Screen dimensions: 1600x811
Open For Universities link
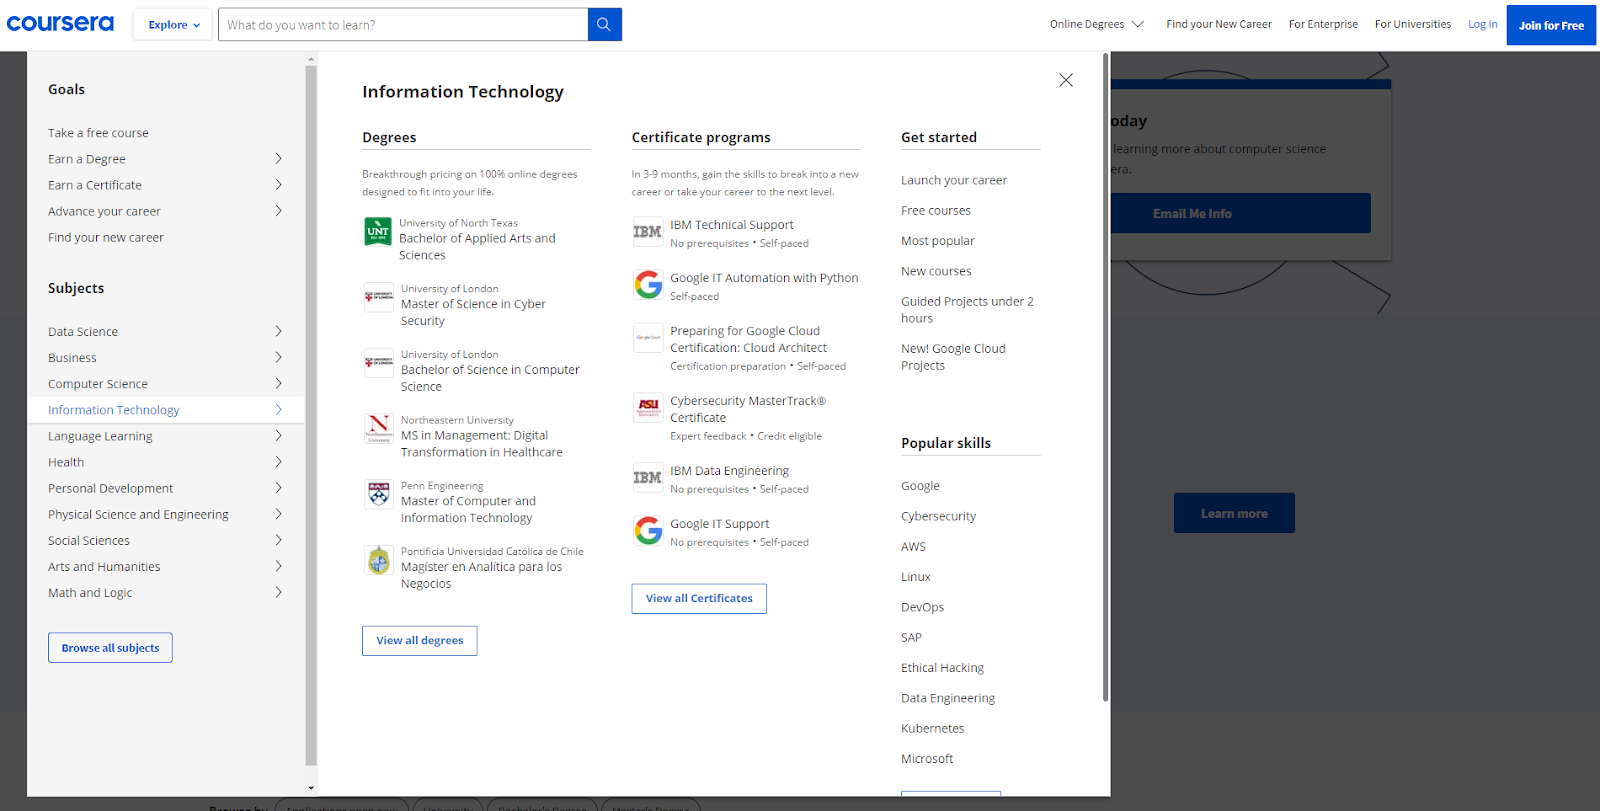pyautogui.click(x=1413, y=24)
